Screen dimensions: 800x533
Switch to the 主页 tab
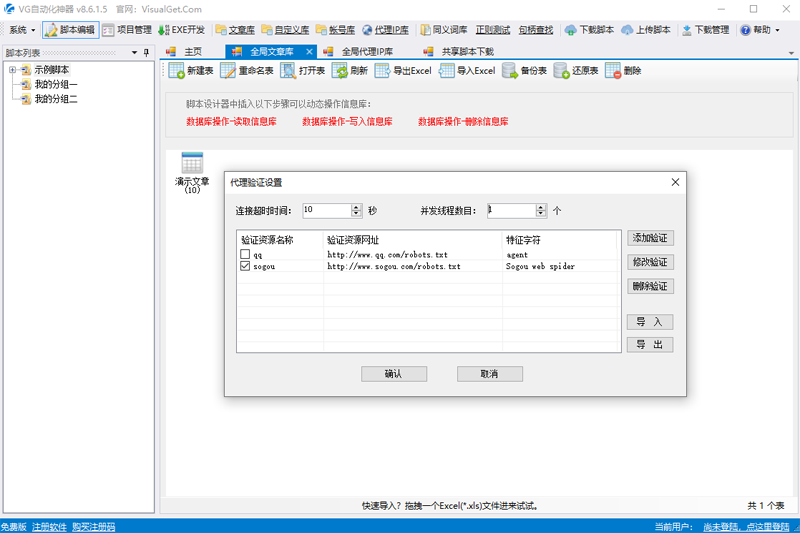[192, 51]
